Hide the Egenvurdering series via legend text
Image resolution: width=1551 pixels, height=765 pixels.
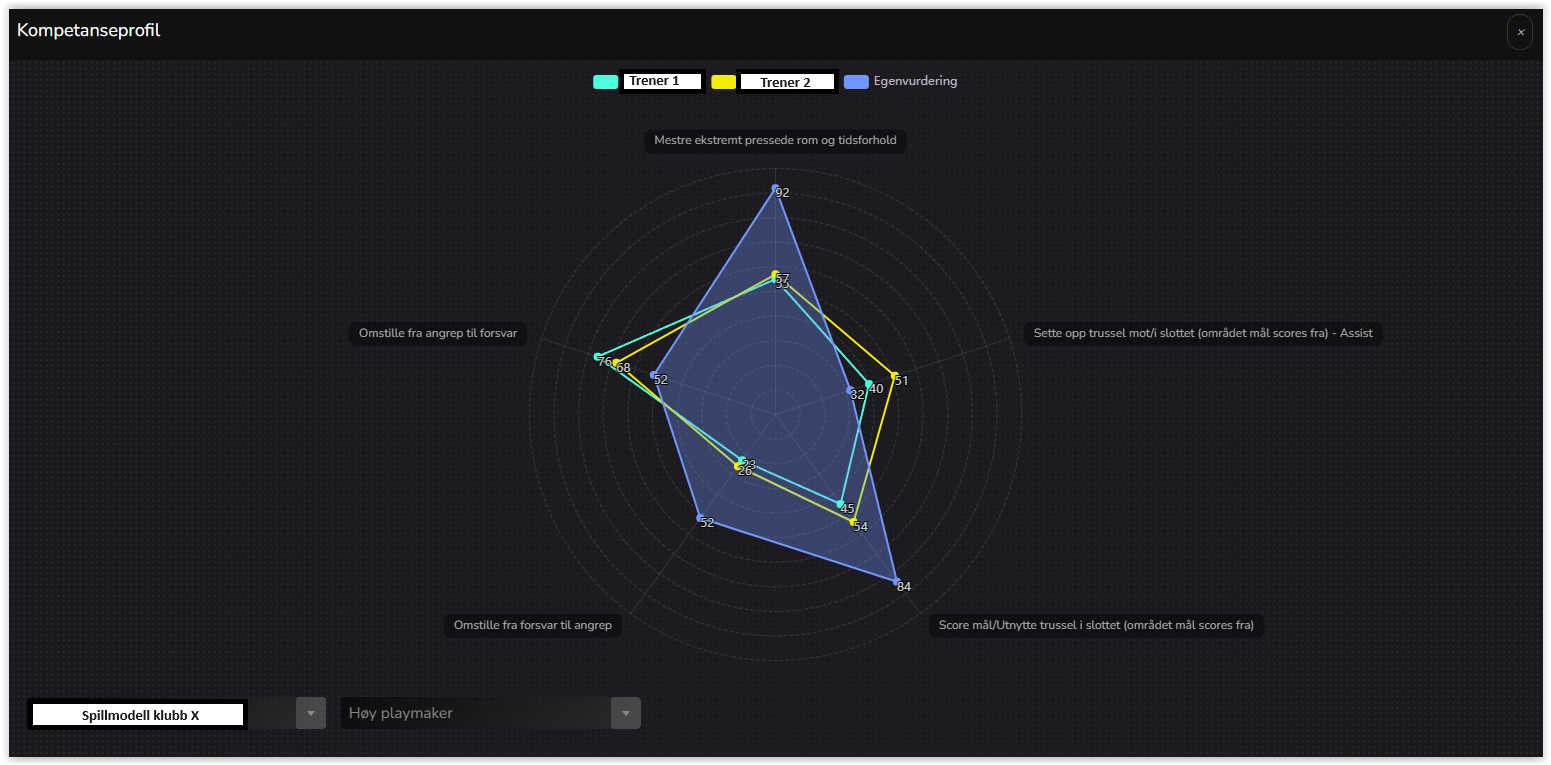914,81
